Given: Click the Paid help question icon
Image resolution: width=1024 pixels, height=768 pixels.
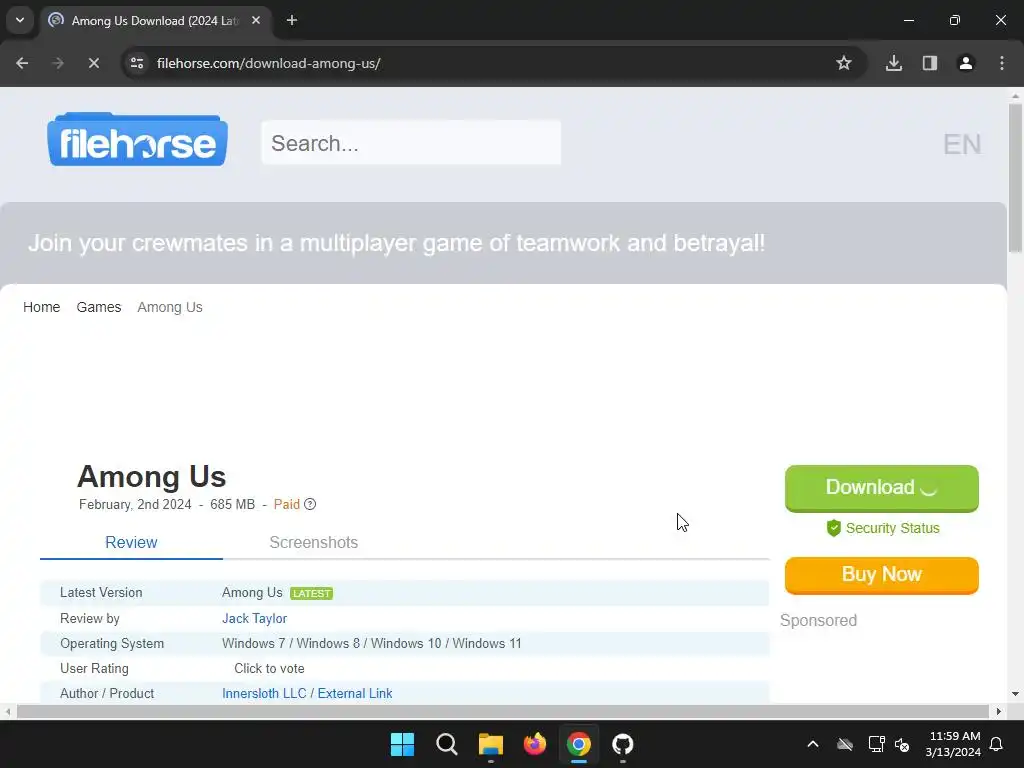Looking at the screenshot, I should pos(310,504).
